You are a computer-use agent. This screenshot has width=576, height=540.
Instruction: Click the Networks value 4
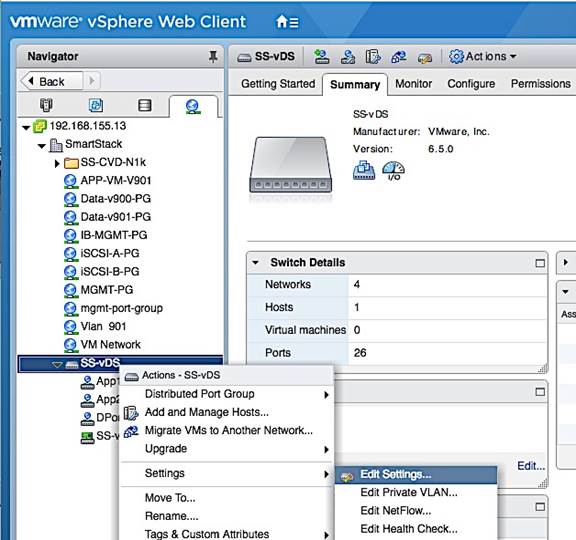click(x=357, y=284)
